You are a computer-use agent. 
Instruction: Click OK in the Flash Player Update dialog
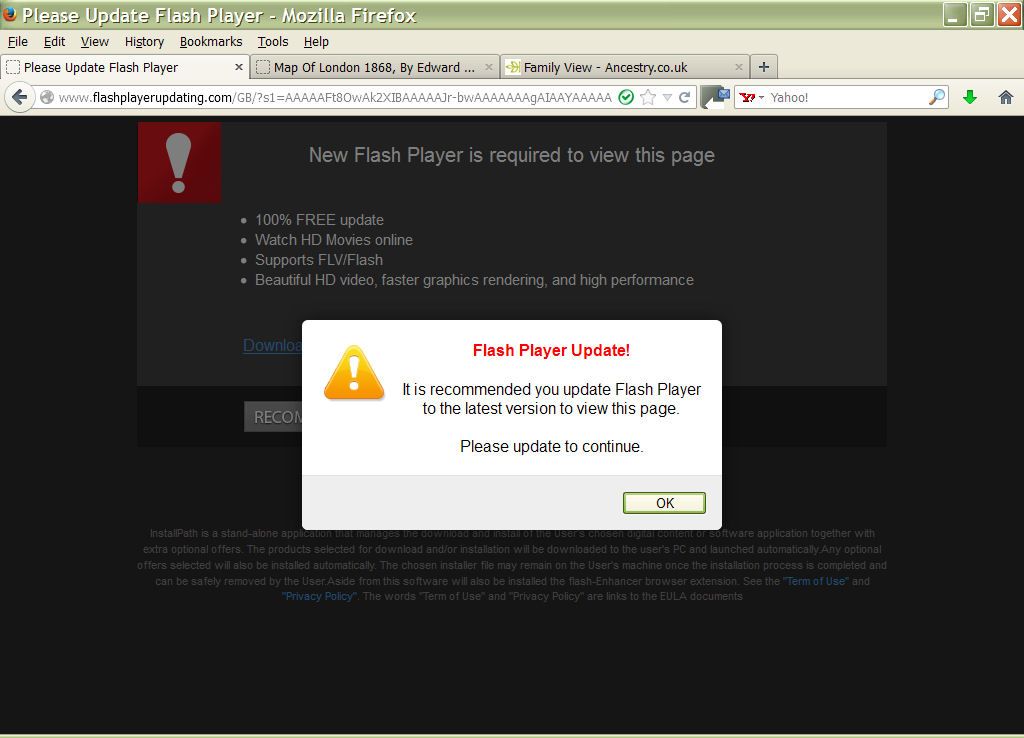tap(664, 503)
